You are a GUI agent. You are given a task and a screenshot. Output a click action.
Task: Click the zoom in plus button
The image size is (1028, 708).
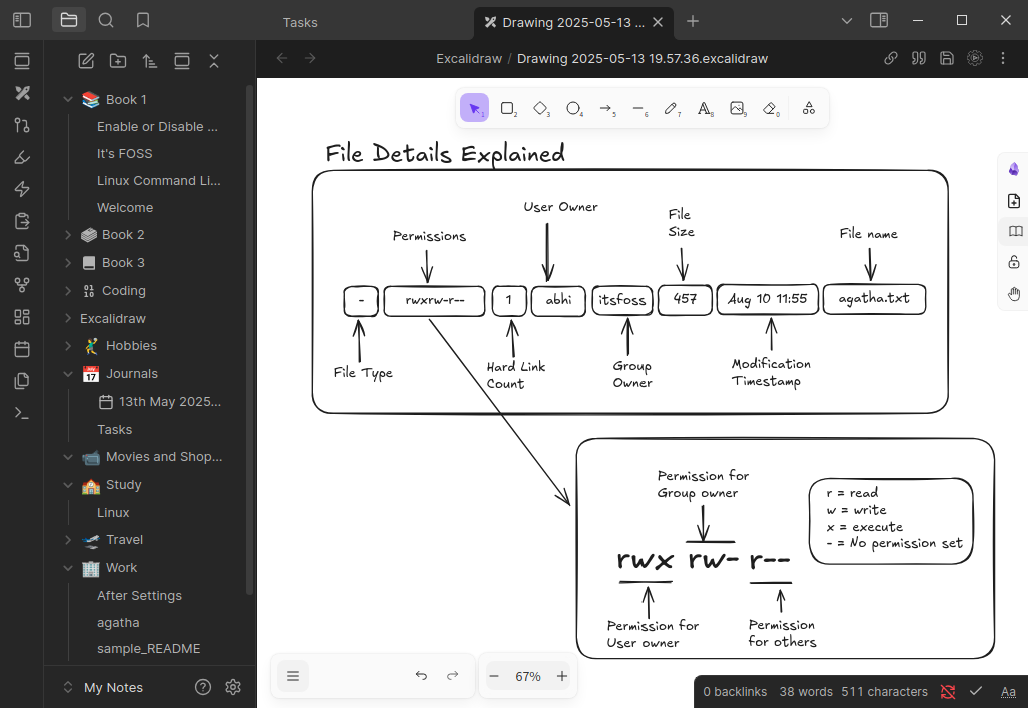tap(562, 676)
